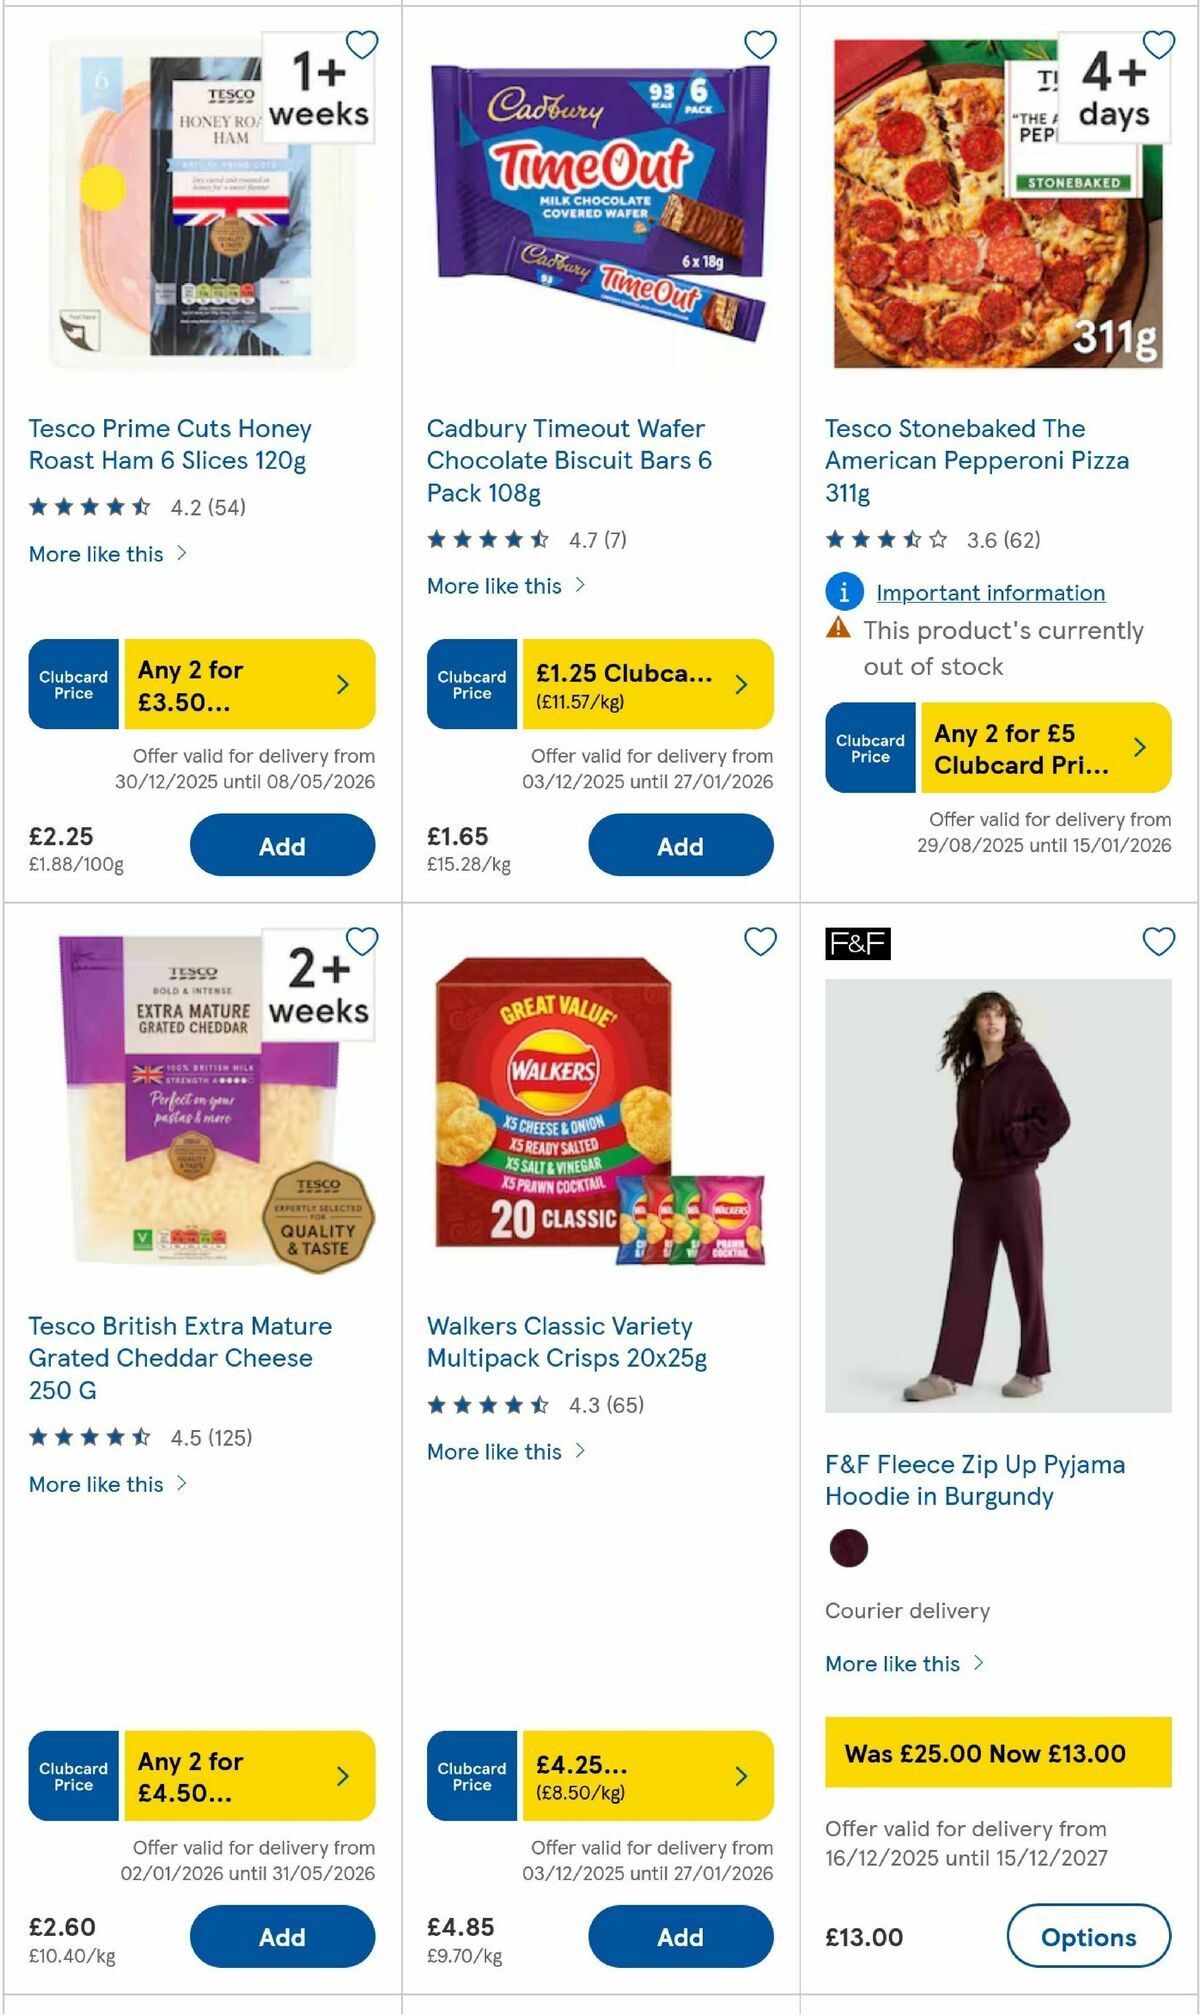Open More like this for the ham
Viewport: 1200px width, 2016px height.
99,554
